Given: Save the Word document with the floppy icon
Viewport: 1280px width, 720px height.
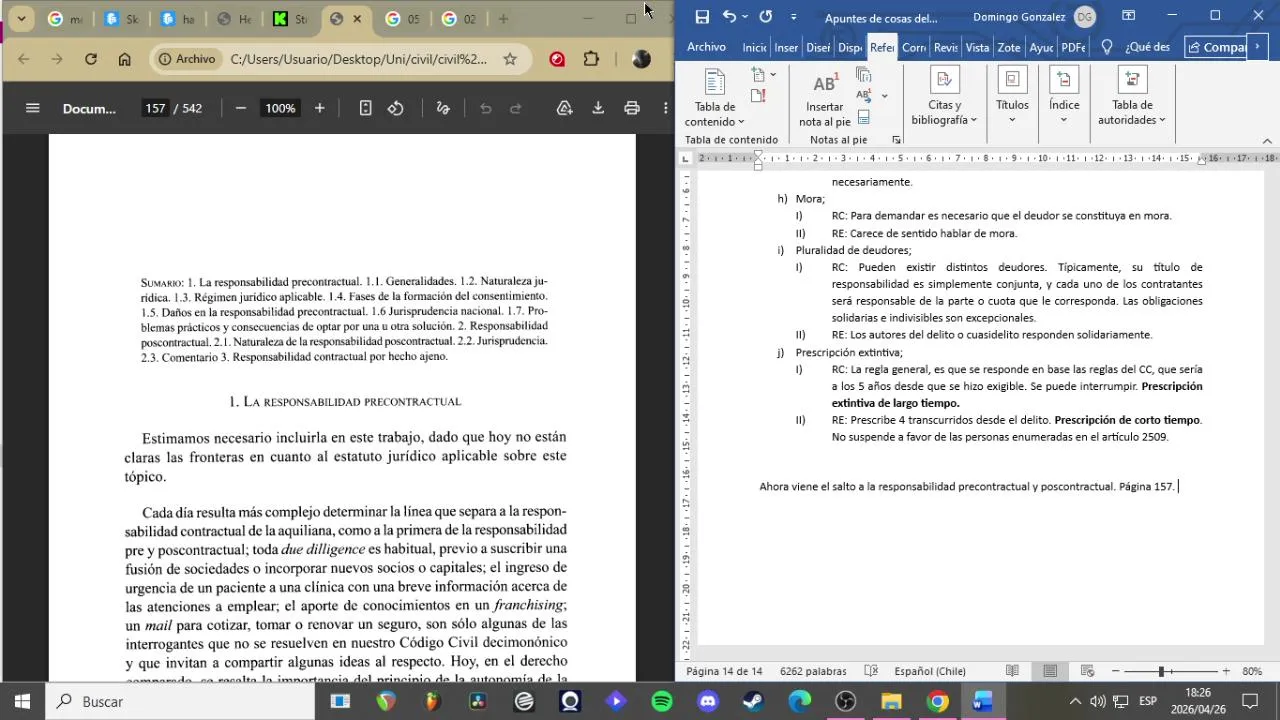Looking at the screenshot, I should (x=702, y=16).
